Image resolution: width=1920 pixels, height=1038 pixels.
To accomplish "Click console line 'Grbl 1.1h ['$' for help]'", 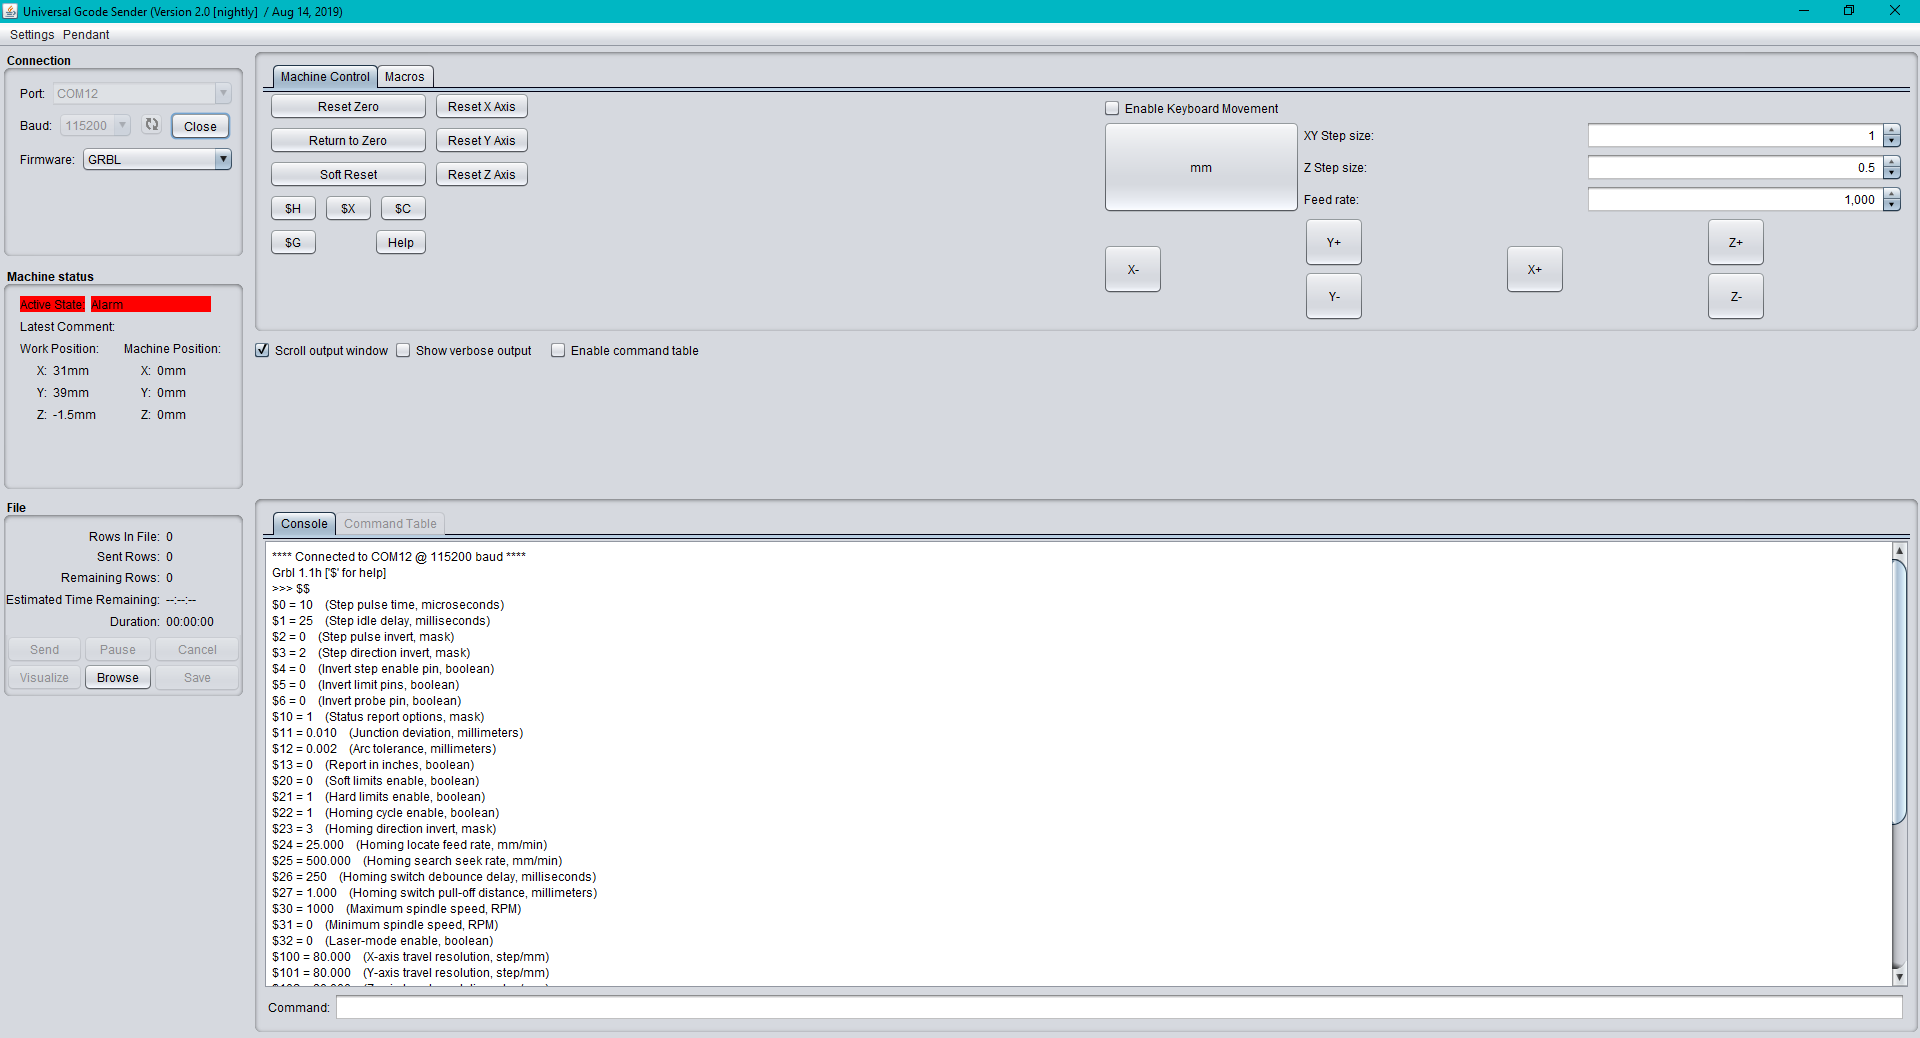I will [329, 573].
